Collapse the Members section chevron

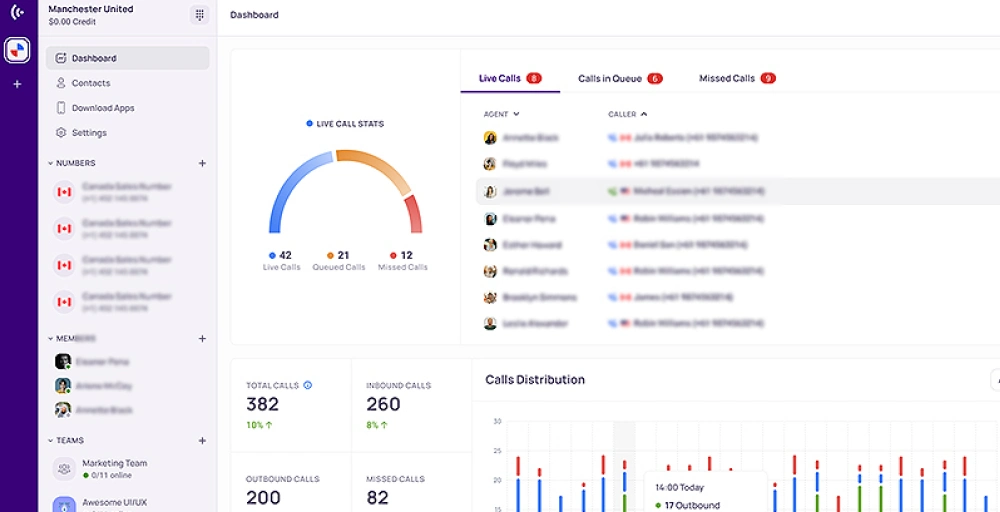tap(50, 339)
